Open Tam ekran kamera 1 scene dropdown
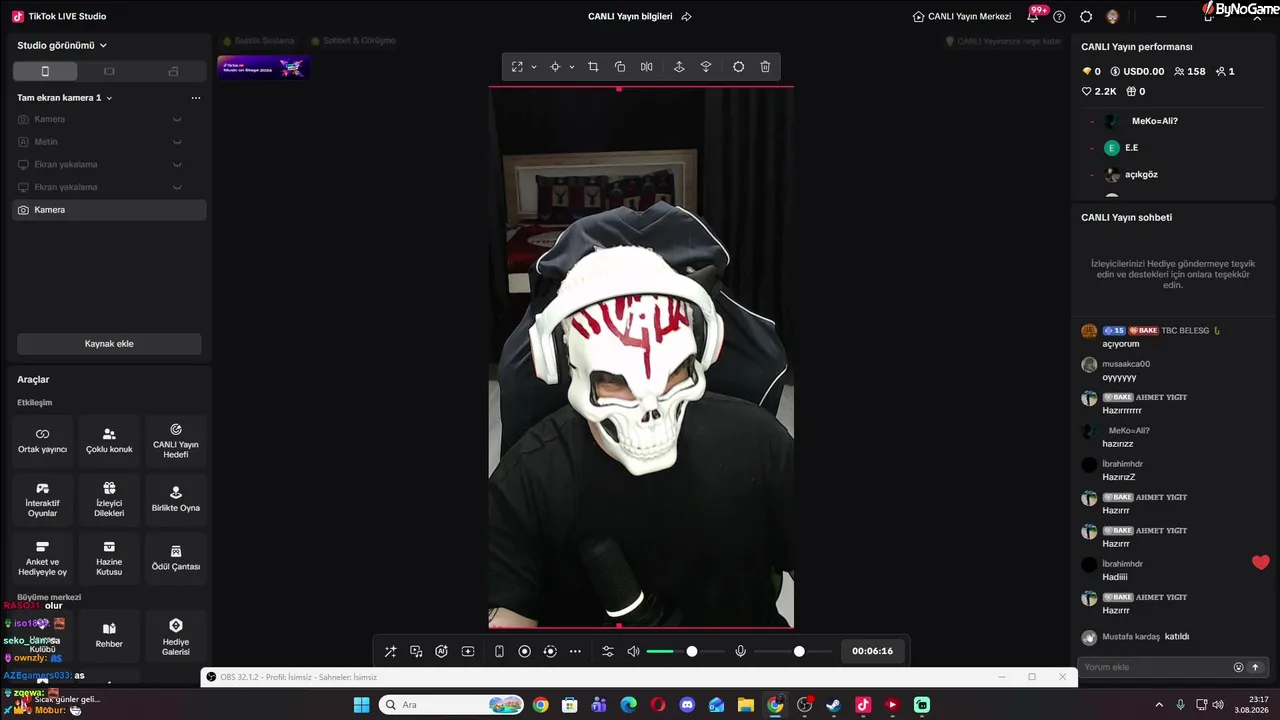This screenshot has width=1280, height=720. [x=65, y=98]
